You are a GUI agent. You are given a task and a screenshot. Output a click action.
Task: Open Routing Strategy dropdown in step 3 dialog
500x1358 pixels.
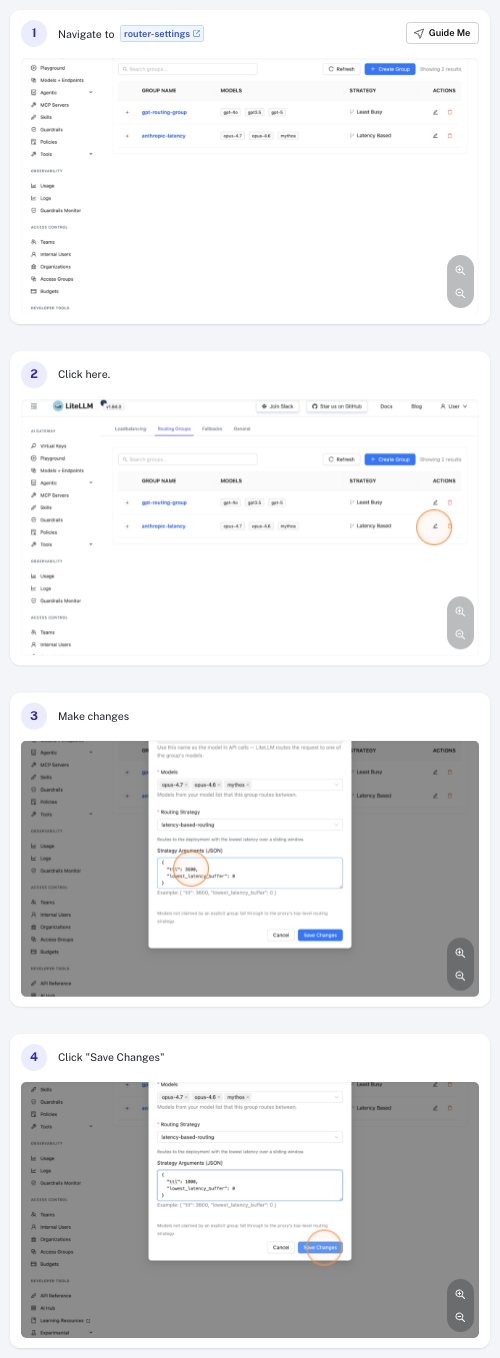(x=250, y=825)
